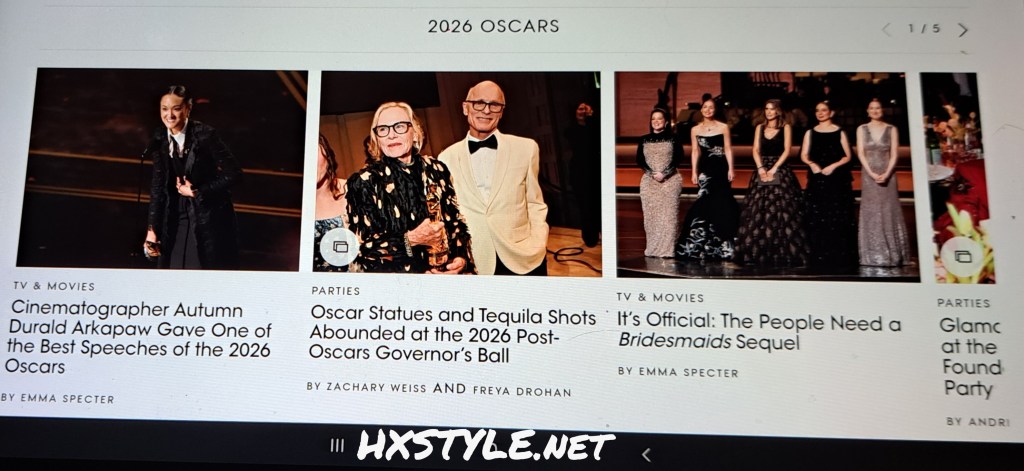Screen dimensions: 1024x471
Task: View author Zachary Weiss byline
Action: coord(376,387)
